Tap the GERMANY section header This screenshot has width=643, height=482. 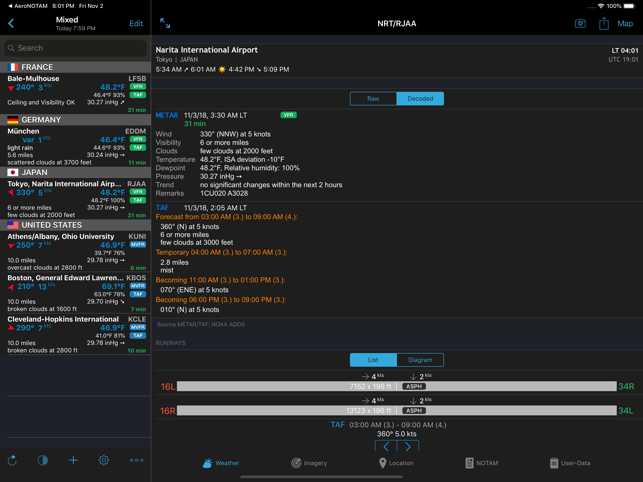pos(75,120)
